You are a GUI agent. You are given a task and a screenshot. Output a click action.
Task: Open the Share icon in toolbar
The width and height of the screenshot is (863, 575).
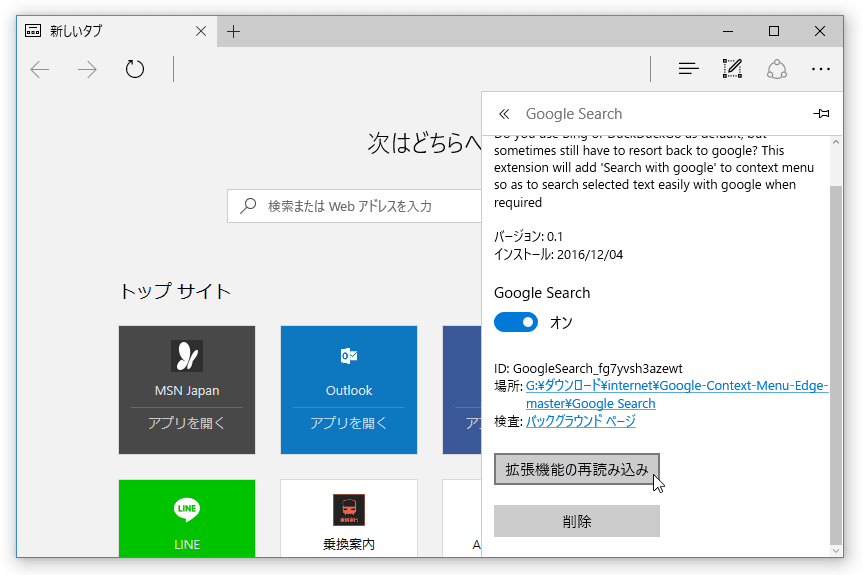click(x=777, y=69)
